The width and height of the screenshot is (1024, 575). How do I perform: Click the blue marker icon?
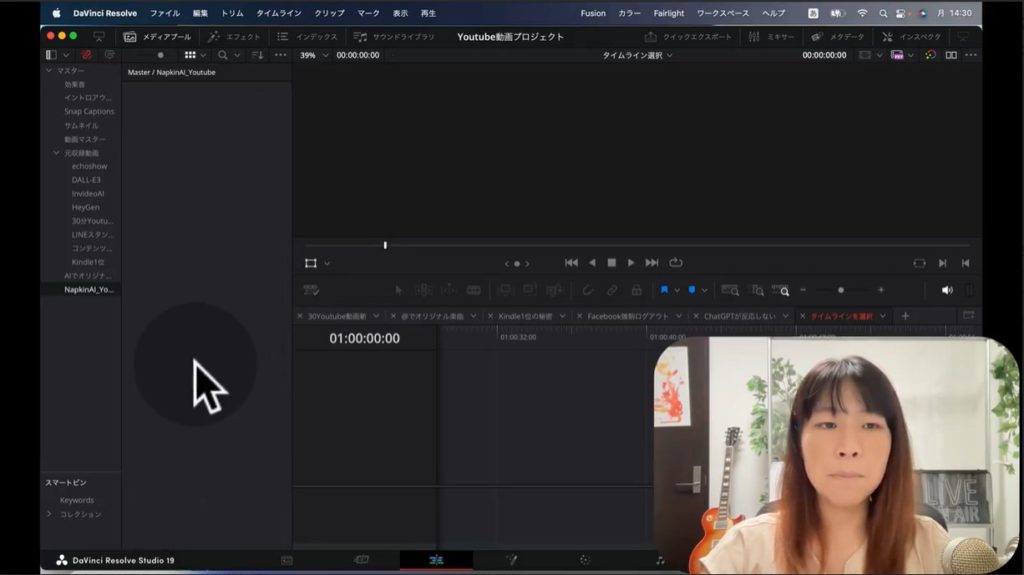coord(692,290)
